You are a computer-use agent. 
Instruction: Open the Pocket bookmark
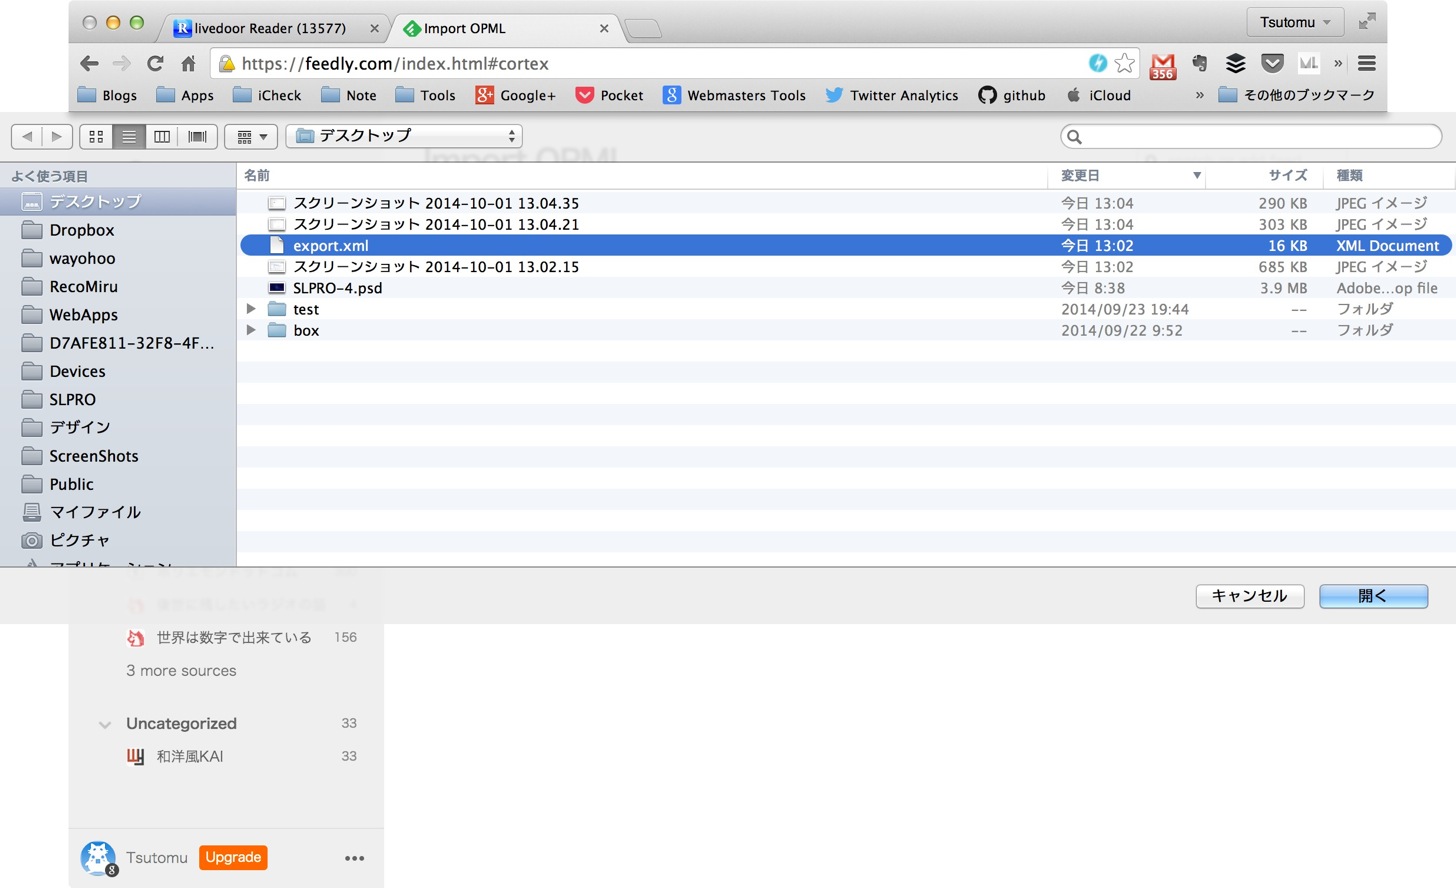point(609,95)
